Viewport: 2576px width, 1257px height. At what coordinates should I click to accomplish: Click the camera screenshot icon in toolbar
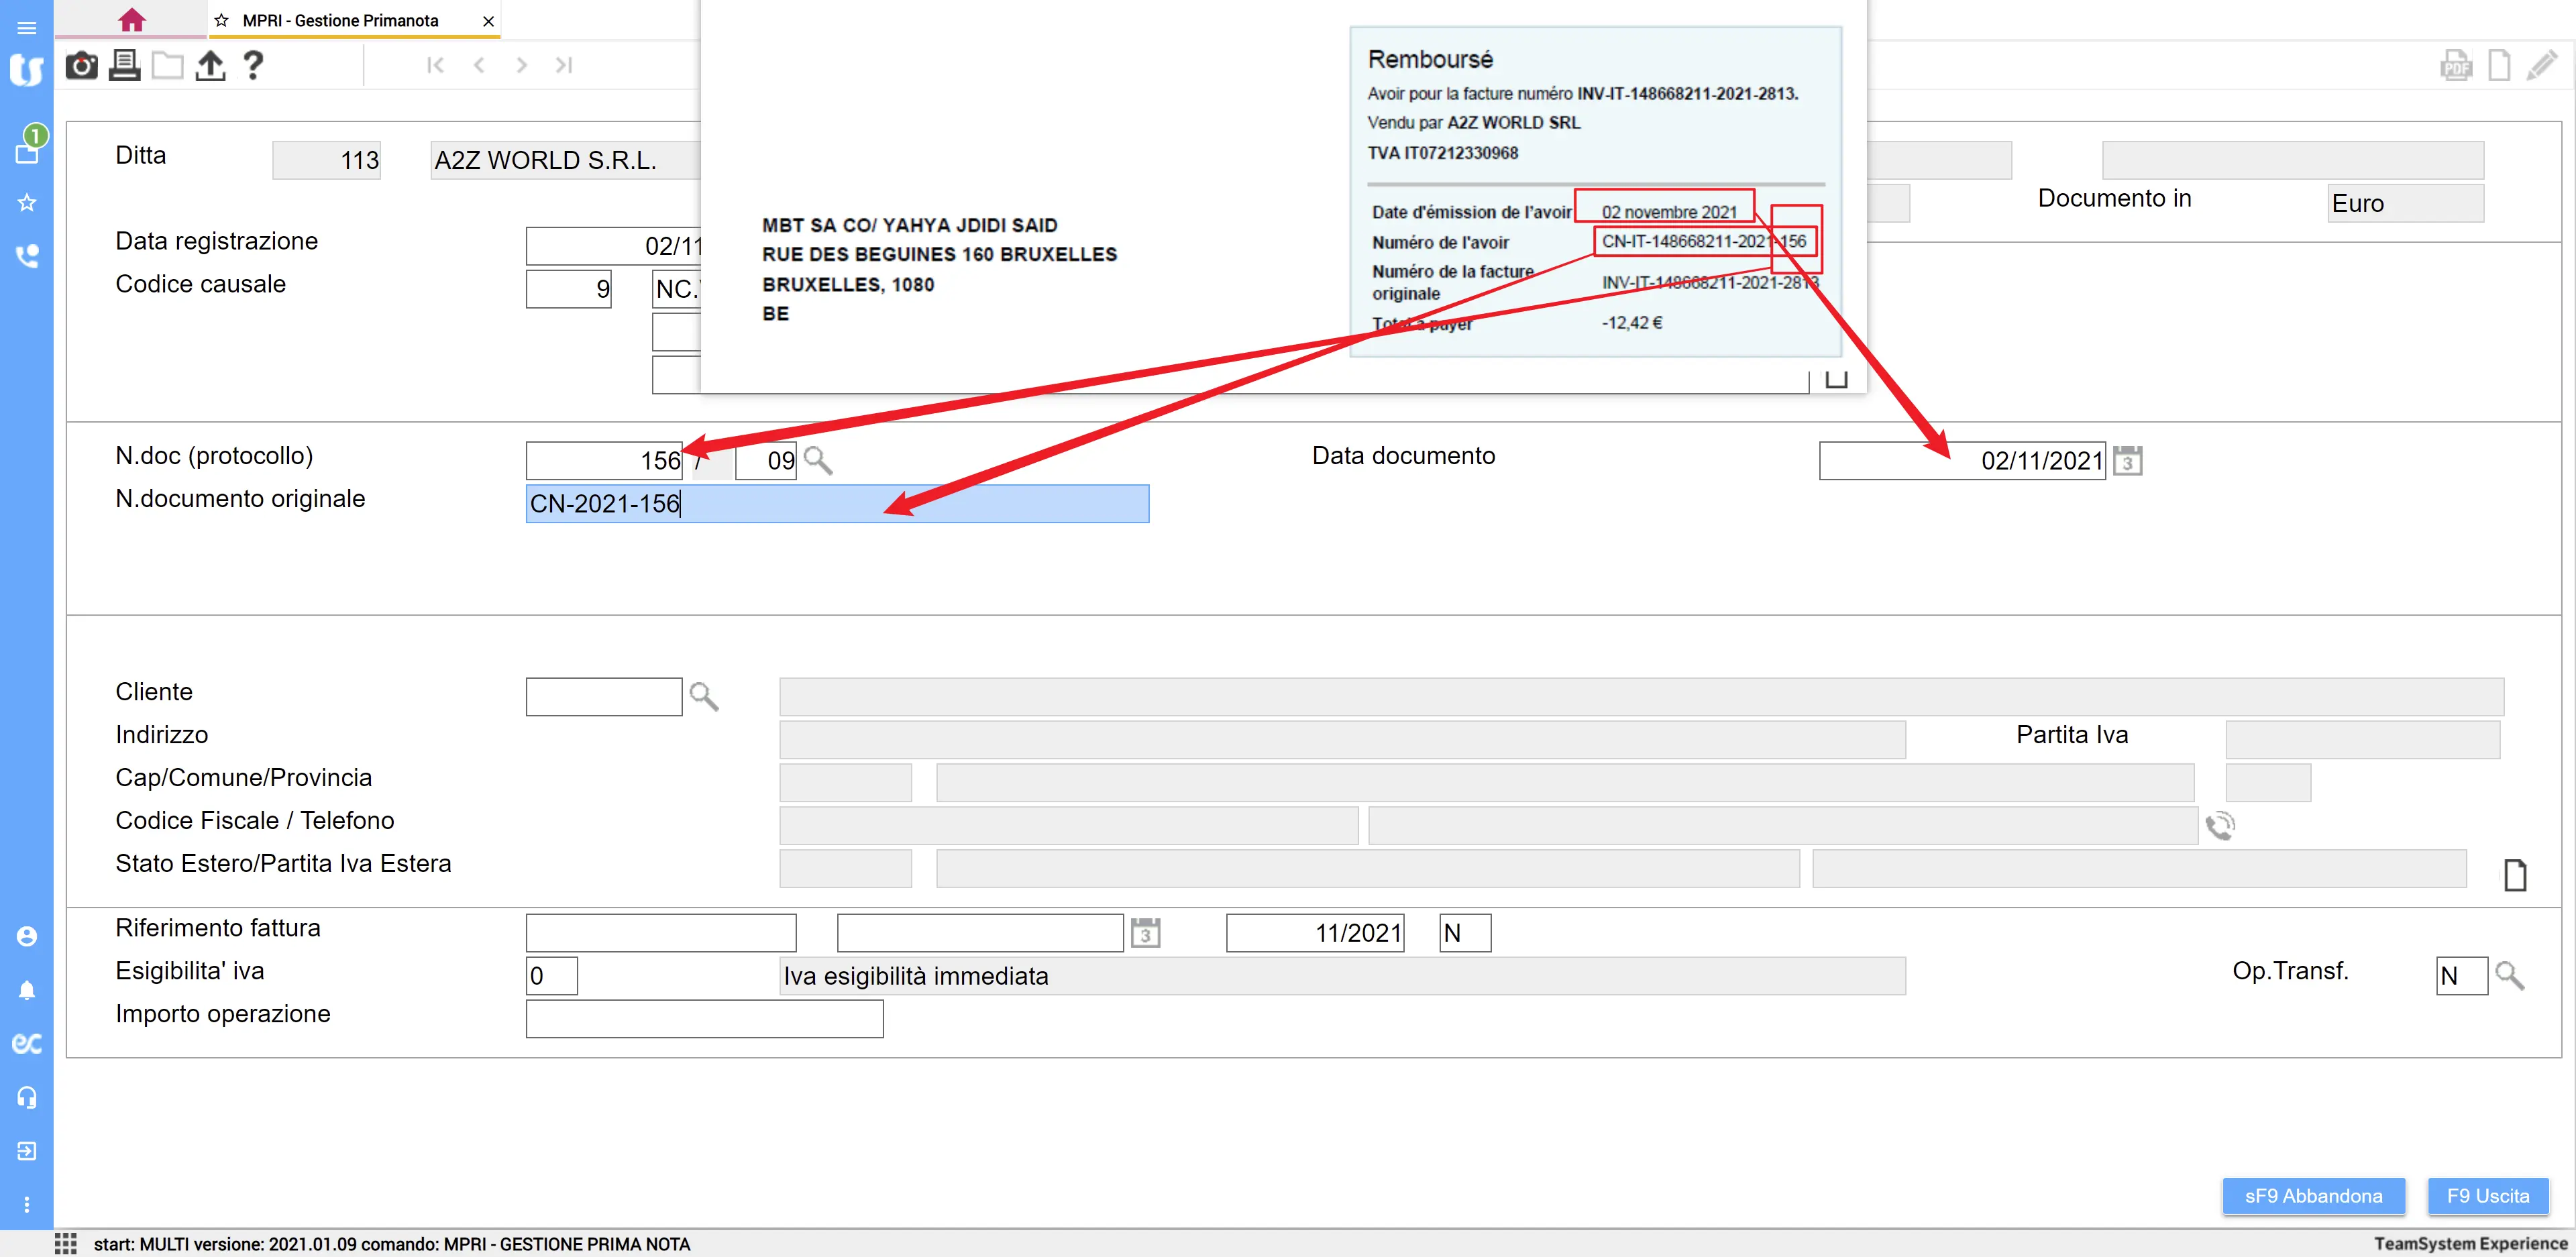81,66
